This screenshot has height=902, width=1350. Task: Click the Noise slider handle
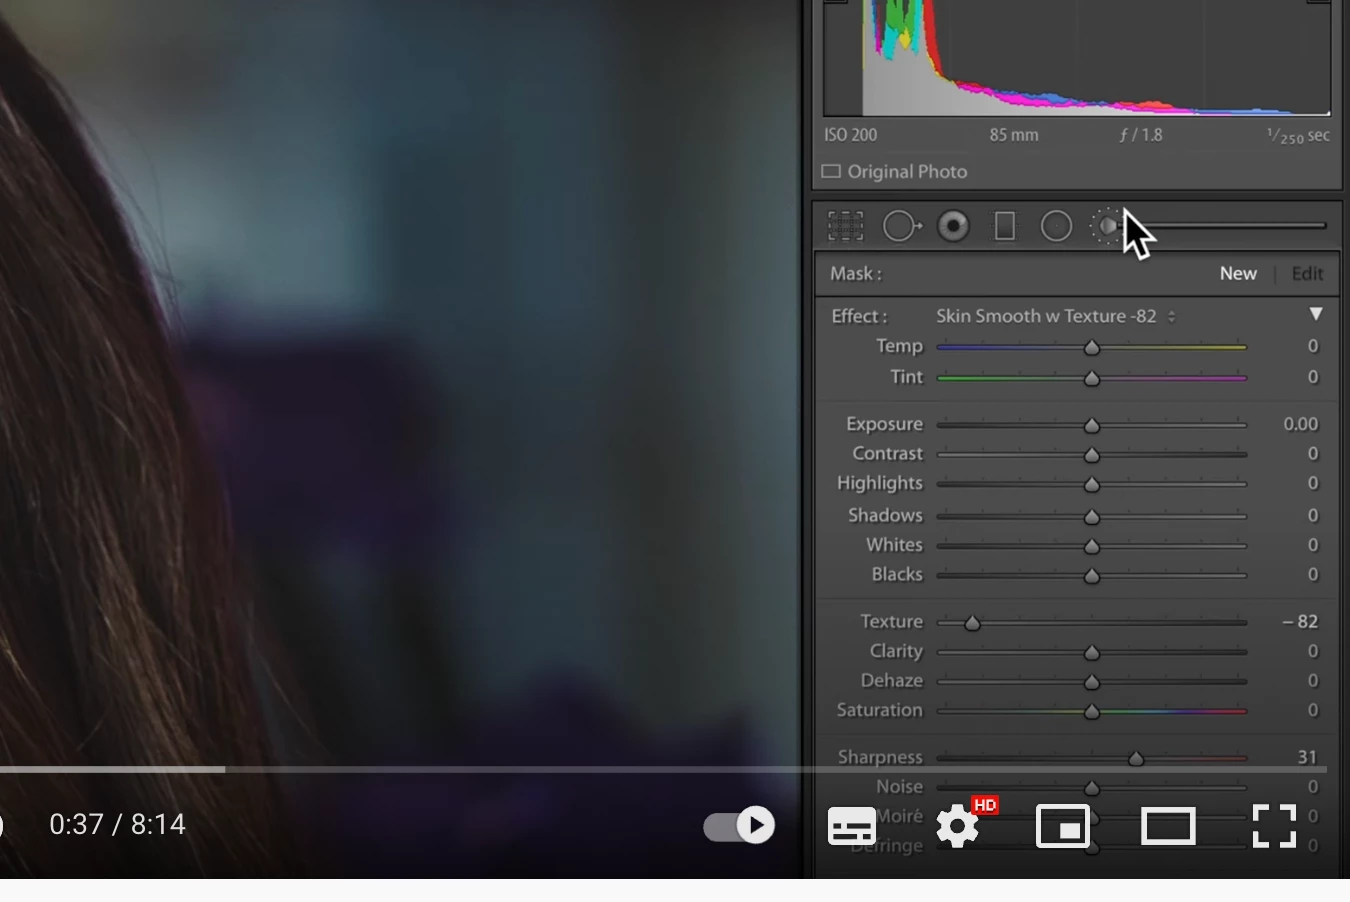1092,788
